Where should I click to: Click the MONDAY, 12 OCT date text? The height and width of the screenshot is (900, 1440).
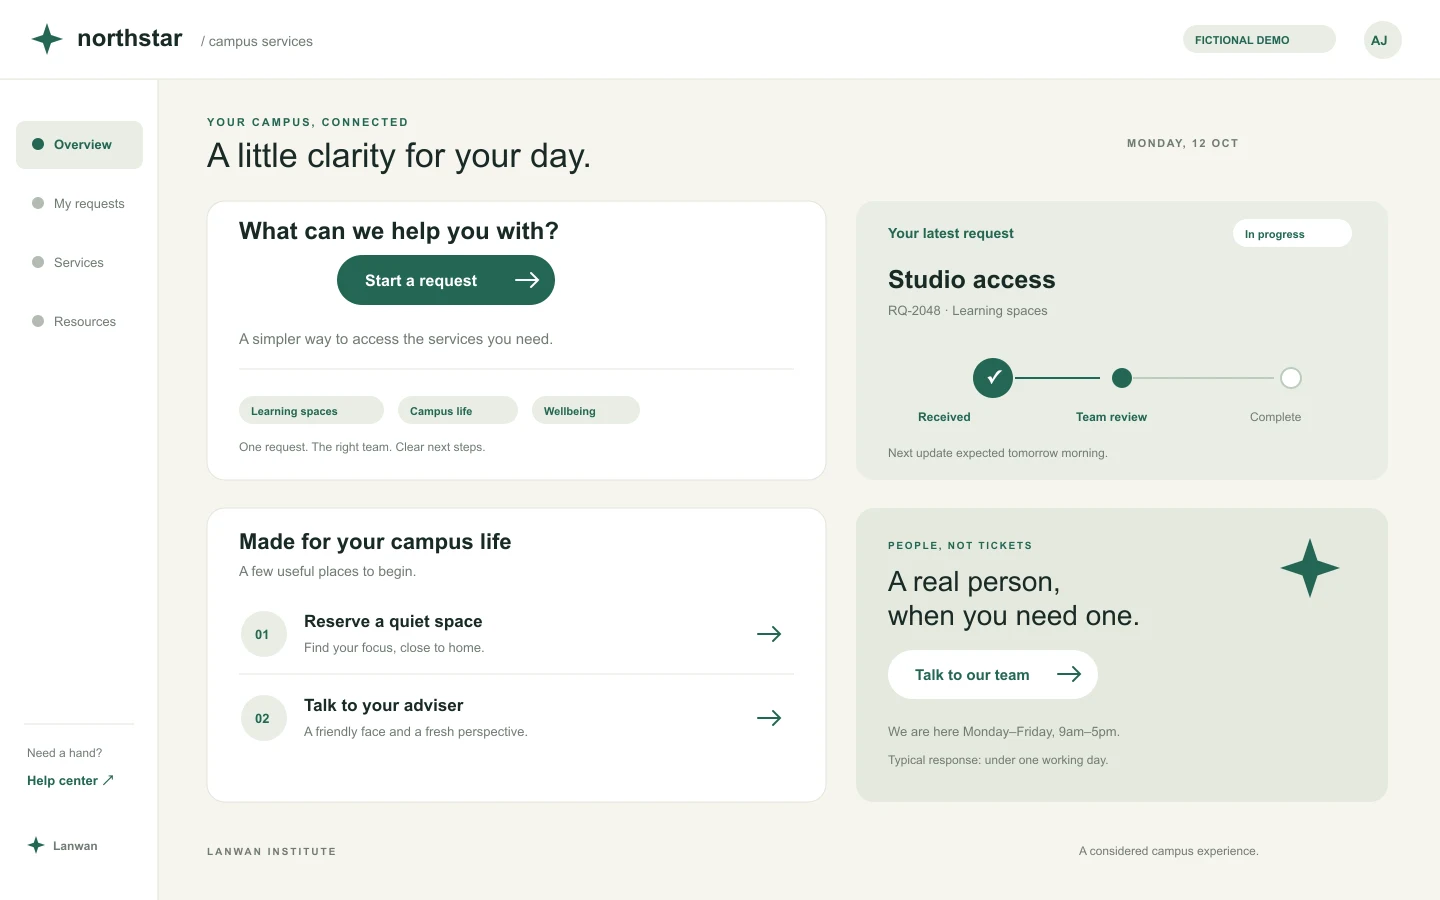click(1183, 143)
